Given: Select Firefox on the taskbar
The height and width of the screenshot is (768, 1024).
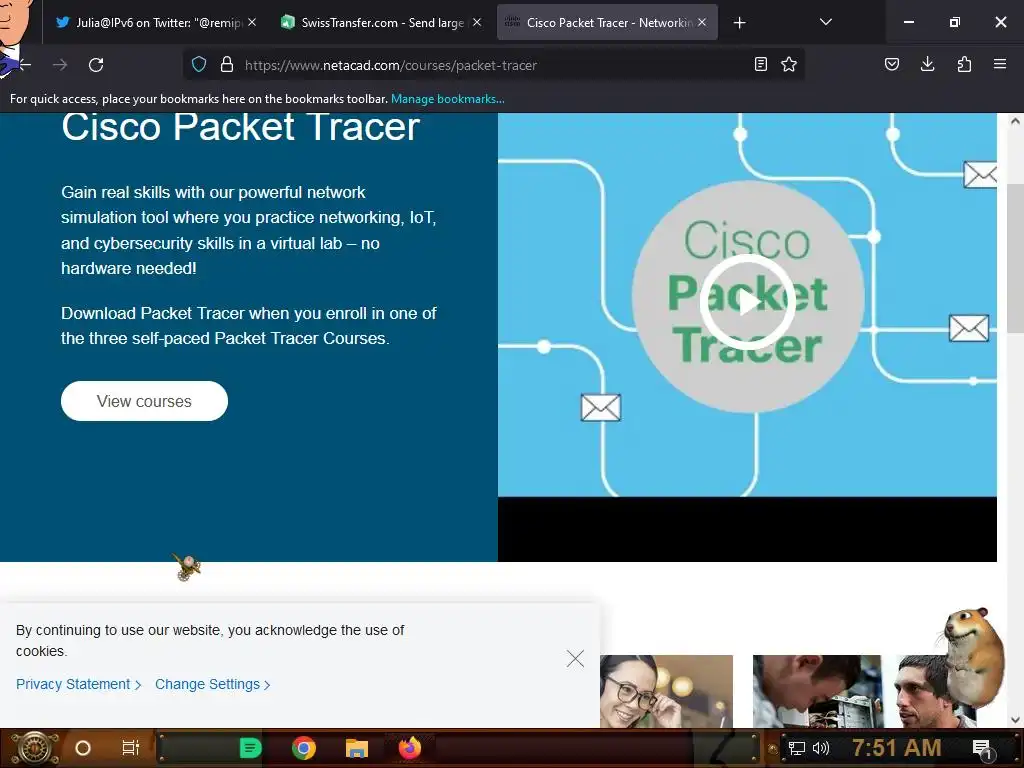Looking at the screenshot, I should [x=410, y=748].
